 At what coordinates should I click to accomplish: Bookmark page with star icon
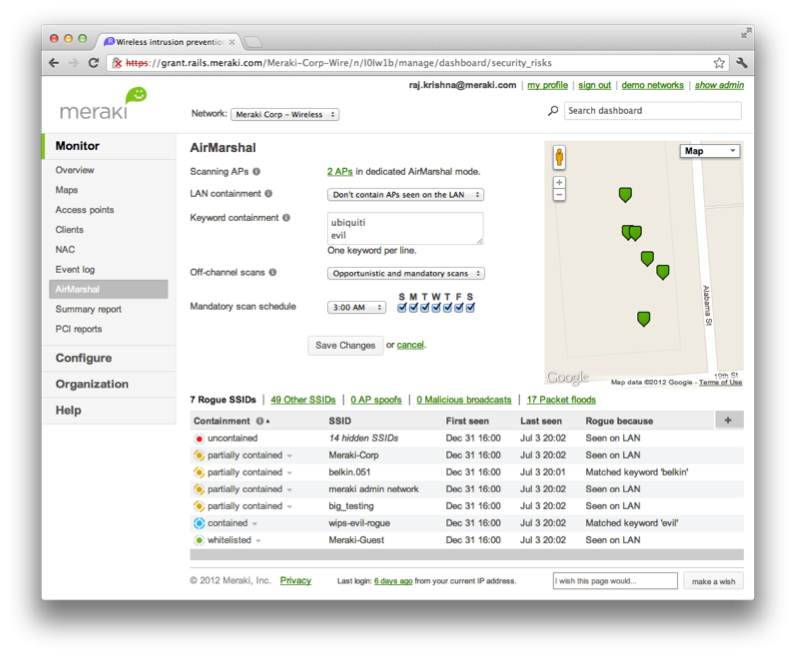click(x=719, y=63)
